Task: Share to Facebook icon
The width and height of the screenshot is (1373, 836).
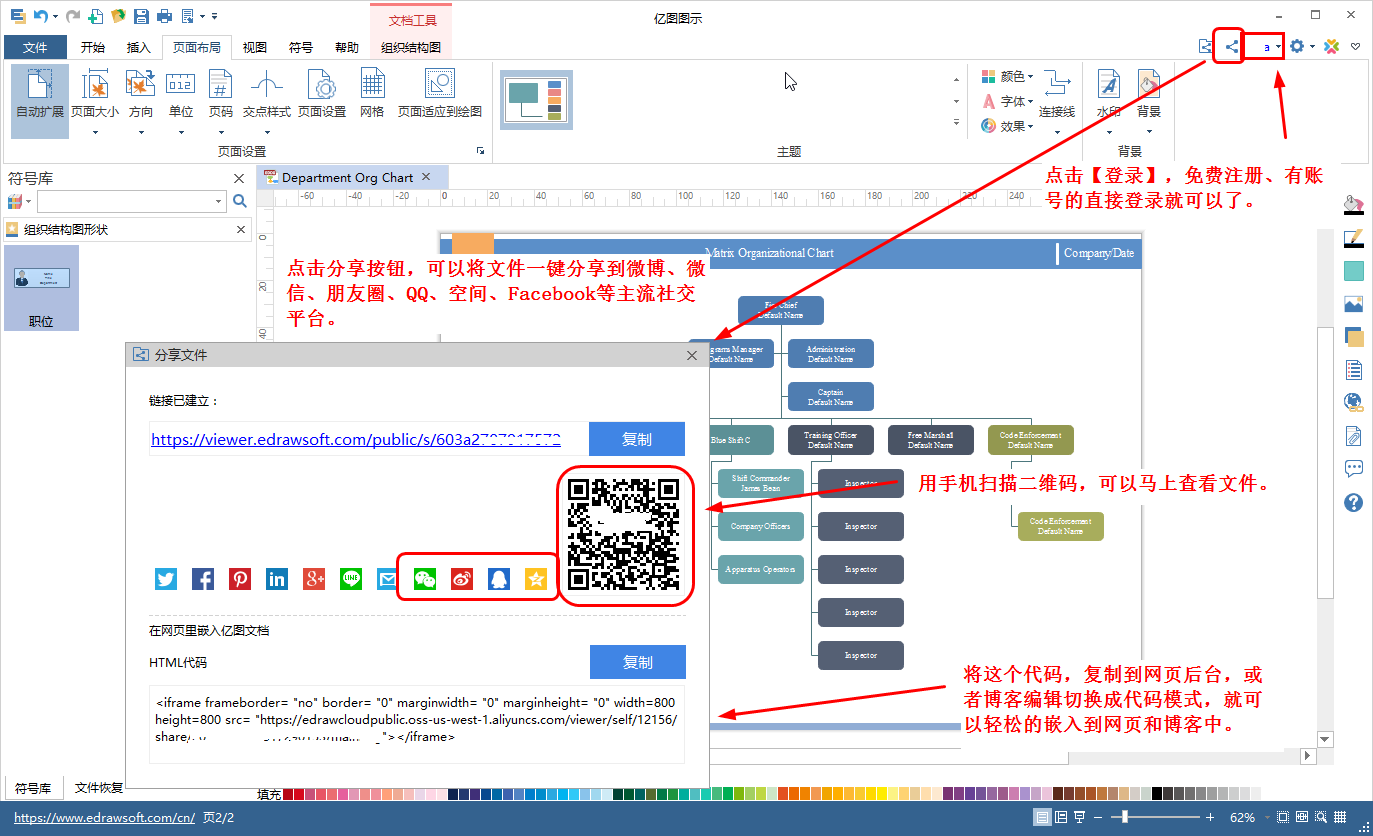Action: point(203,578)
